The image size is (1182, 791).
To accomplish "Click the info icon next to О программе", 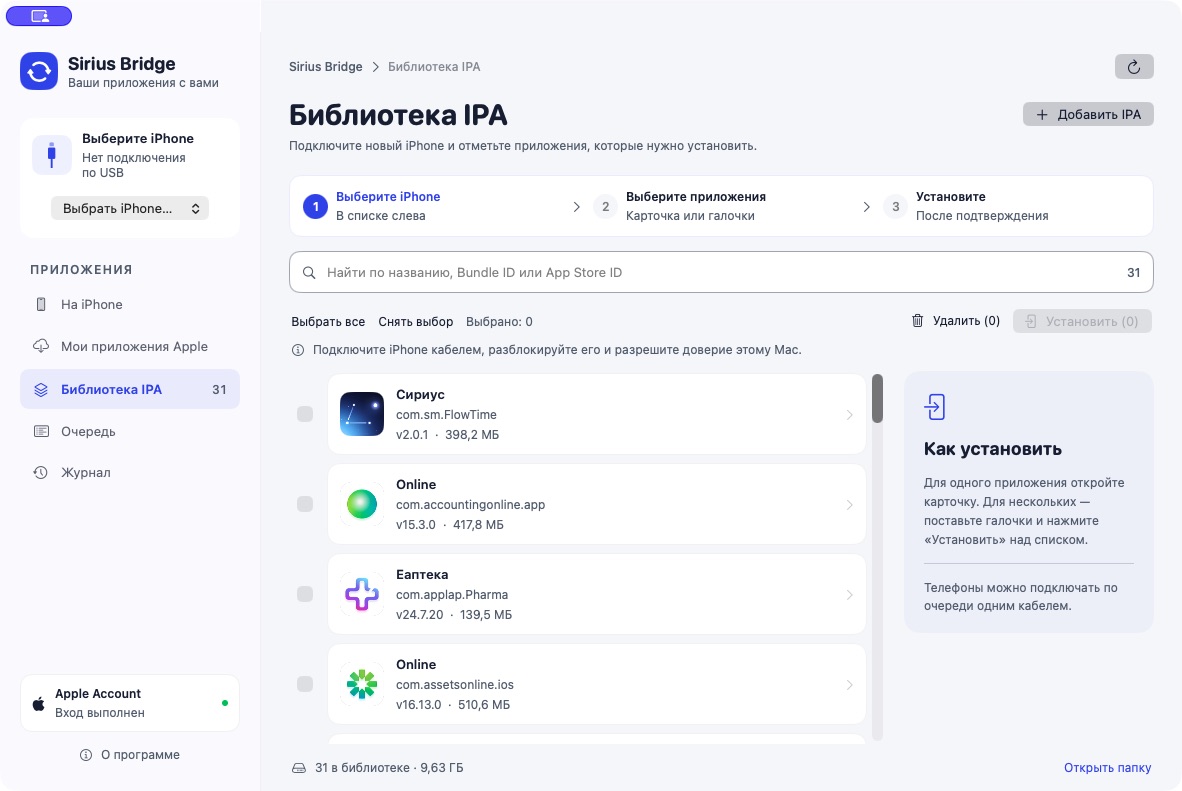I will [x=86, y=755].
